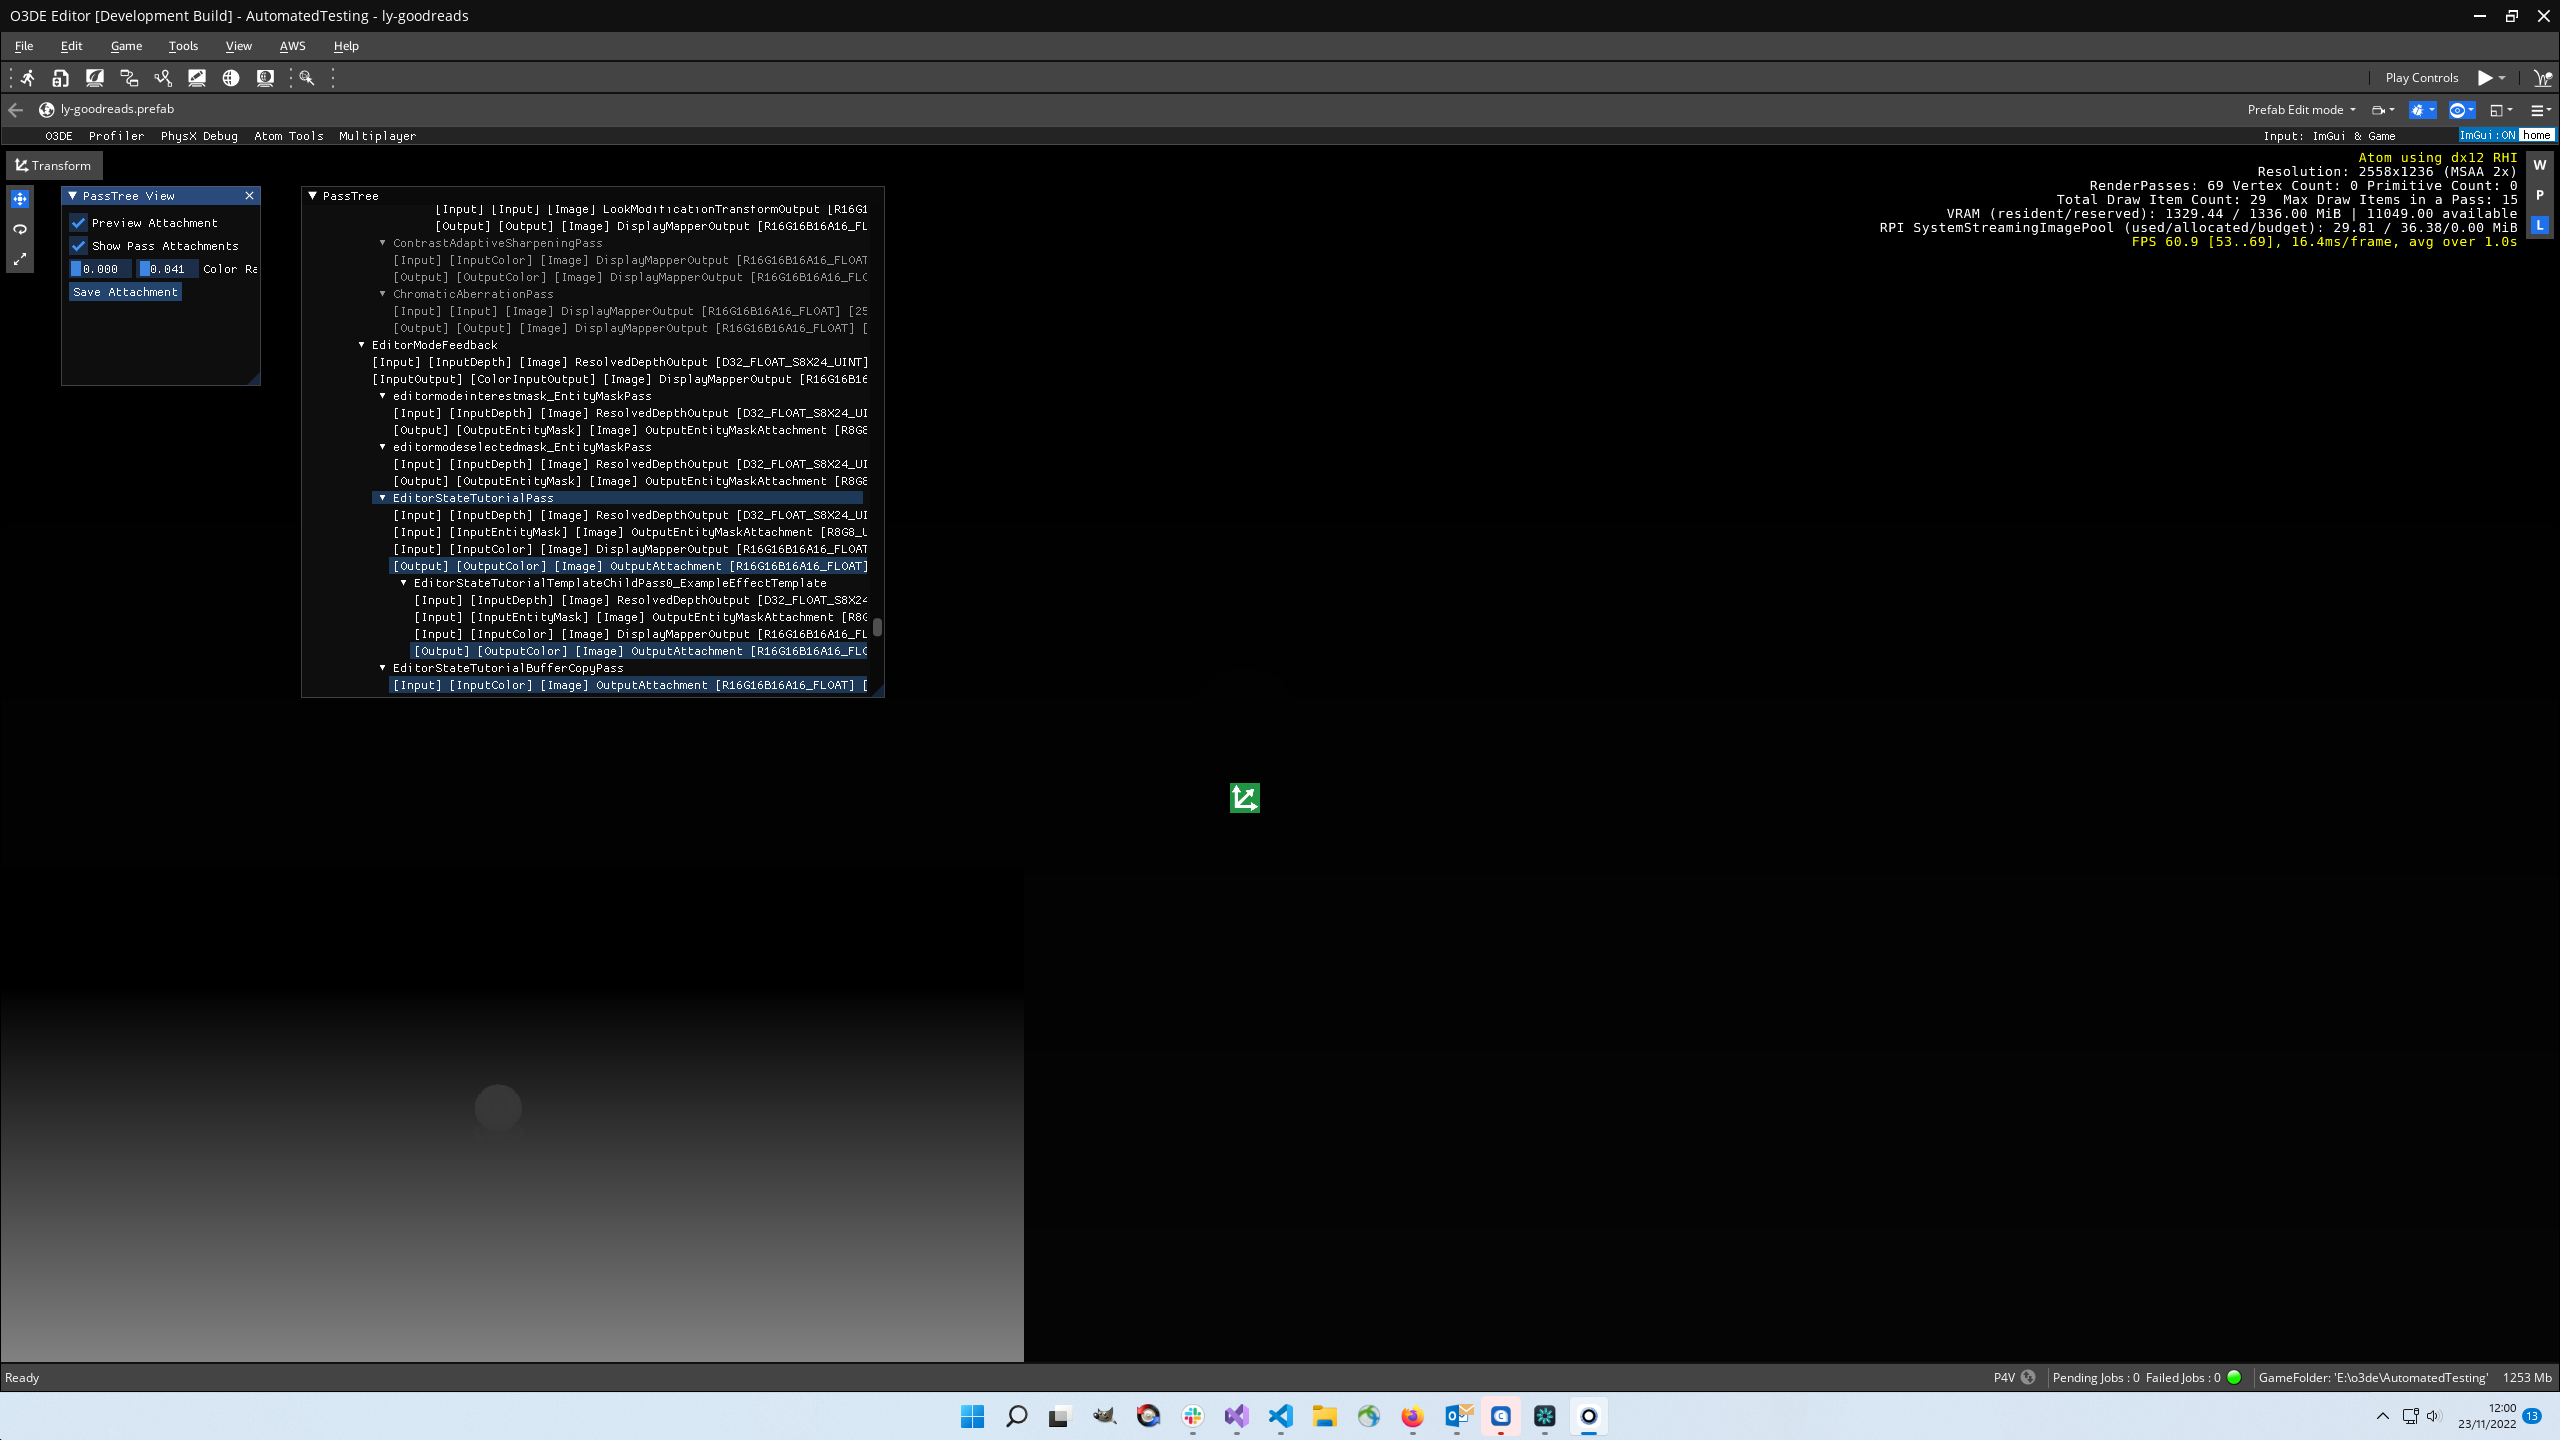Toggle the eye visibility icon near Prefab Edit mode
This screenshot has height=1440, width=2560.
point(2459,111)
